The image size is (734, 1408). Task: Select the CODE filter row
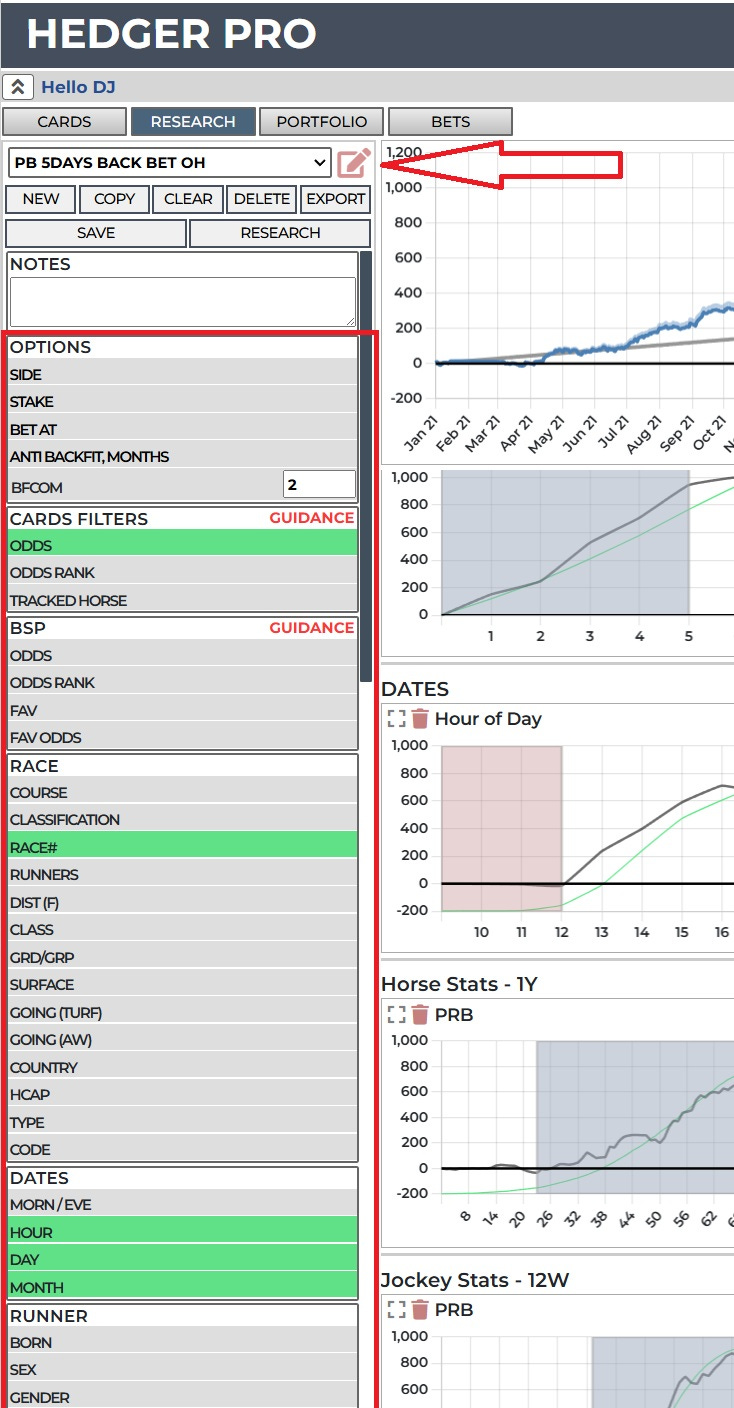(x=183, y=1150)
